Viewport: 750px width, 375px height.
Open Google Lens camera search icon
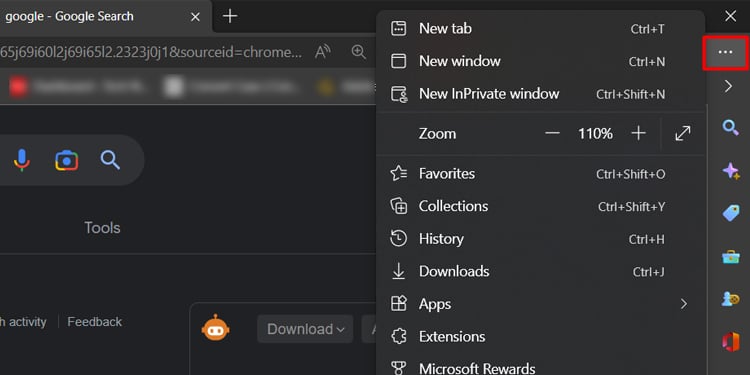[66, 161]
